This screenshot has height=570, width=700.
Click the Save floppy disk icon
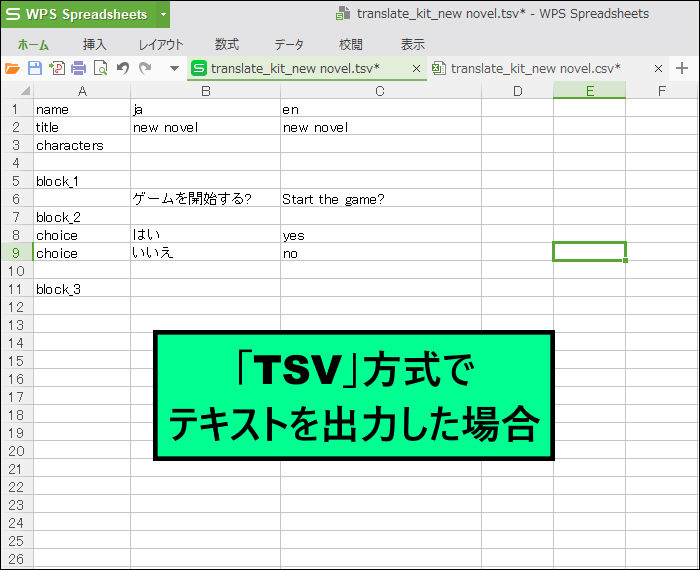34,68
